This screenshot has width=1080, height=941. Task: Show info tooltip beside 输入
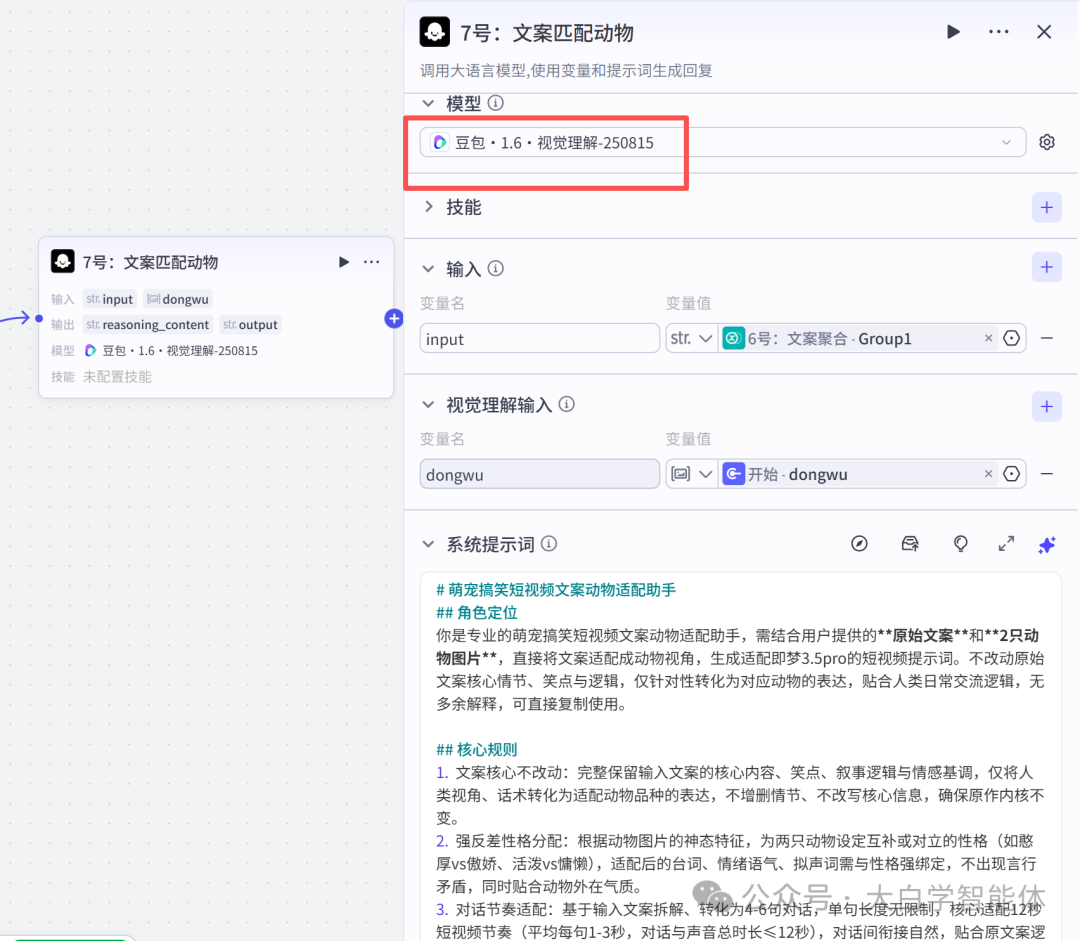(495, 269)
